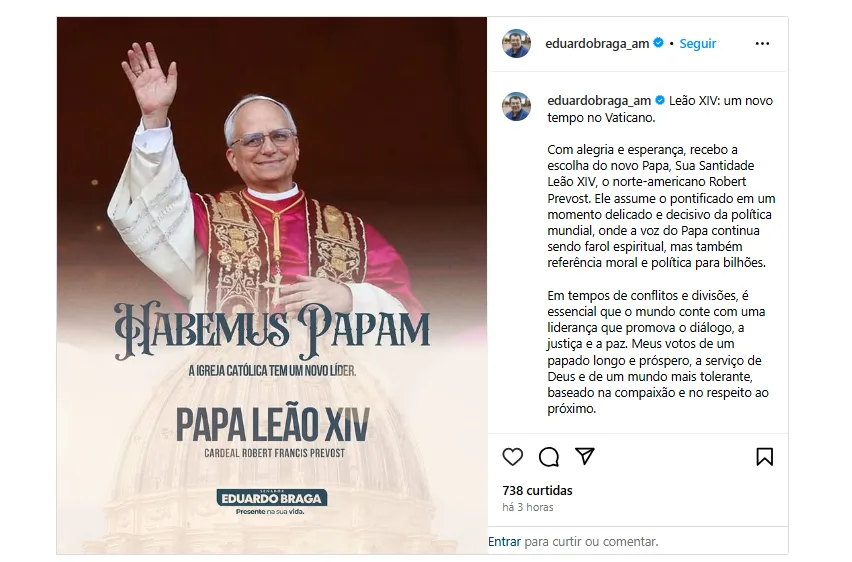Click the verified badge in the header

coord(658,43)
